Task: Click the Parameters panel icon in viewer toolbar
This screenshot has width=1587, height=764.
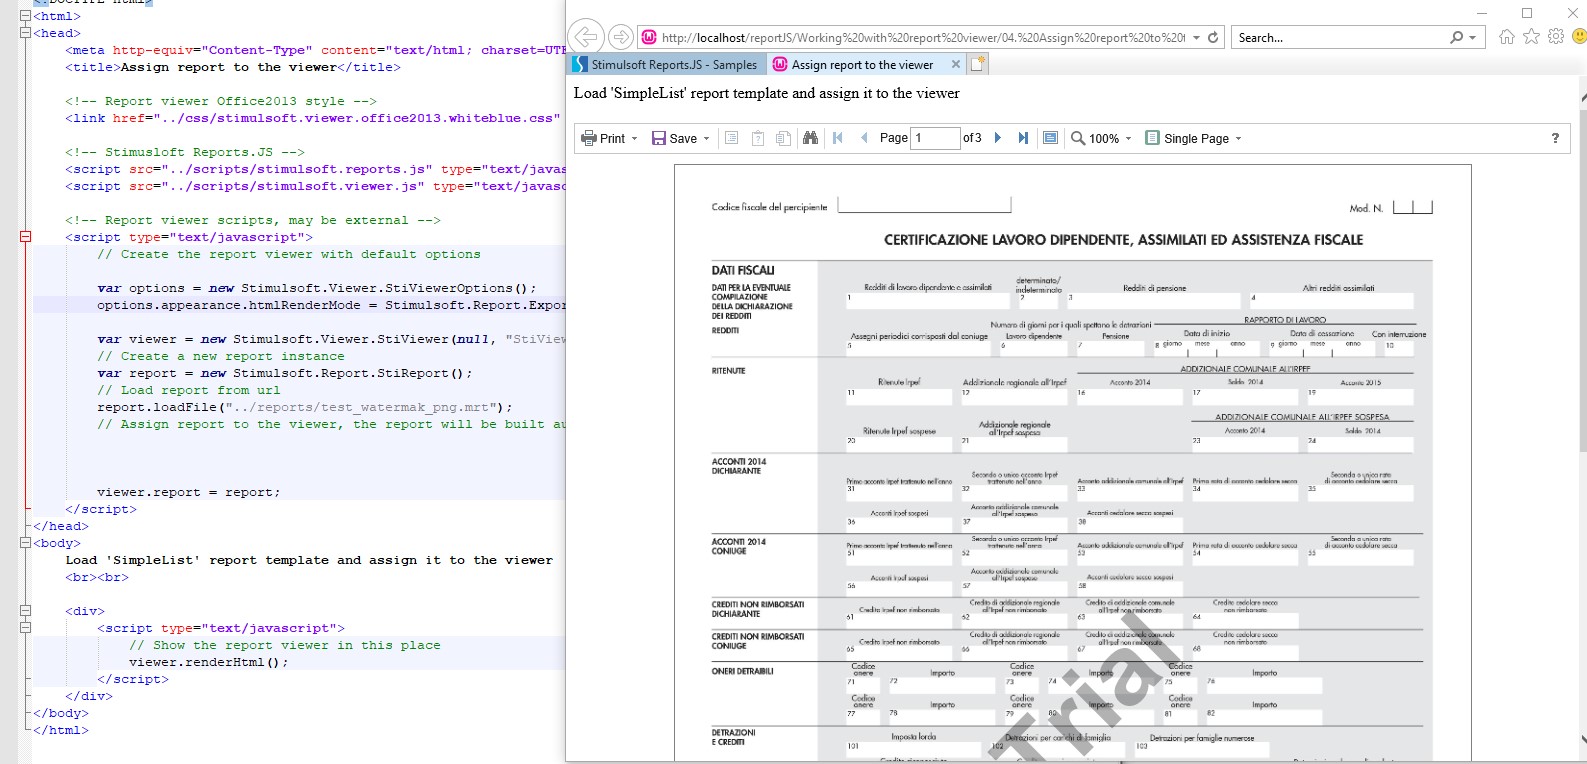Action: [758, 138]
